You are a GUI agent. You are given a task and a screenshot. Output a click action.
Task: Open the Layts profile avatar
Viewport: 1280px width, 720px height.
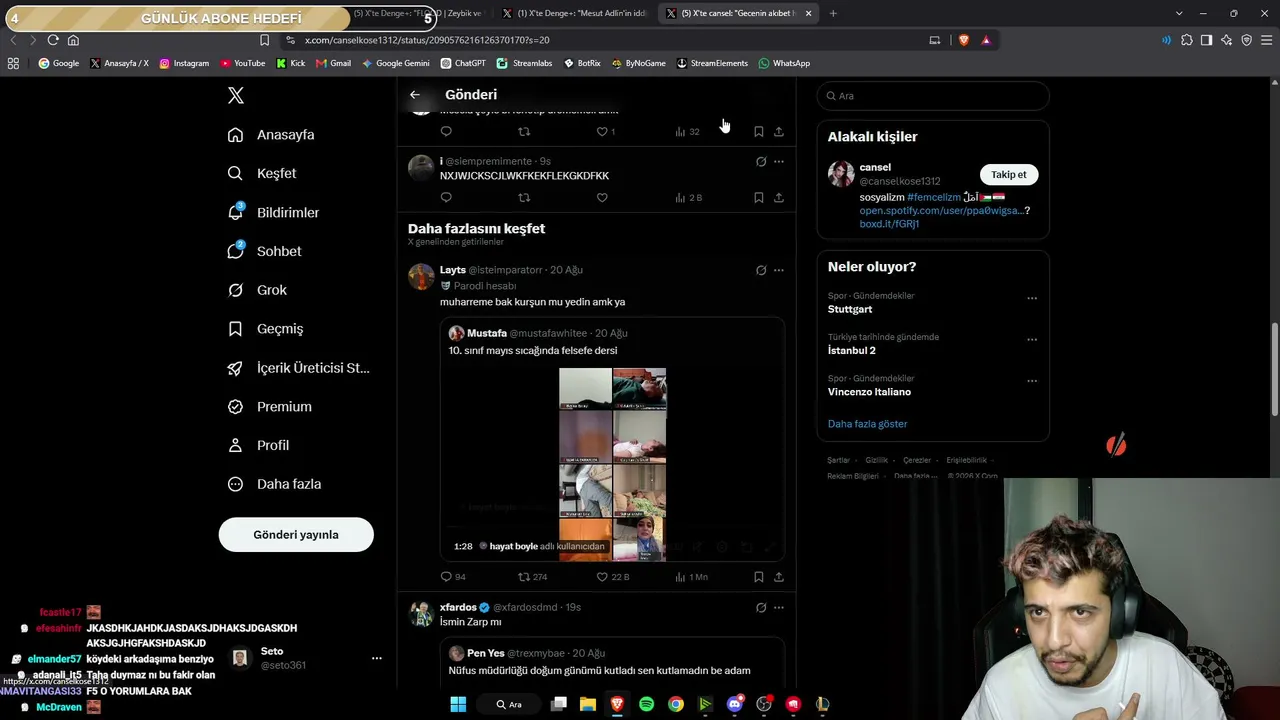tap(421, 276)
